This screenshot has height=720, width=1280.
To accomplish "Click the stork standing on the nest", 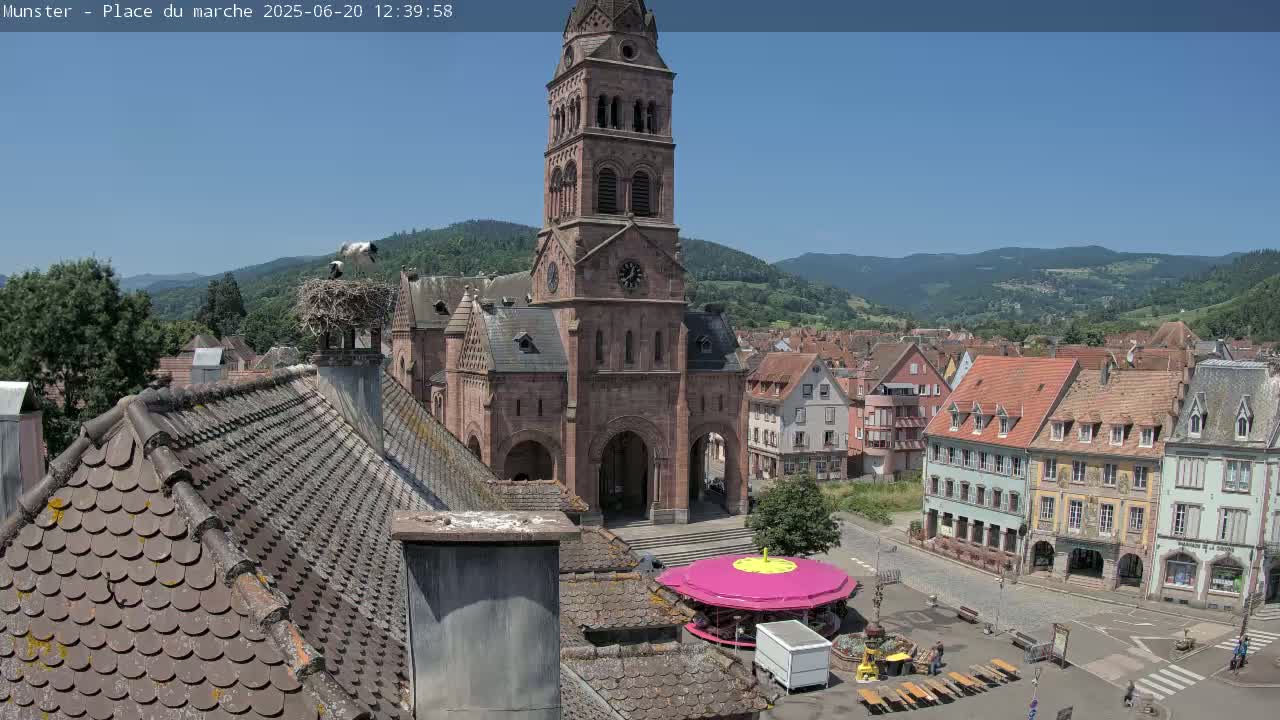I will coord(357,254).
